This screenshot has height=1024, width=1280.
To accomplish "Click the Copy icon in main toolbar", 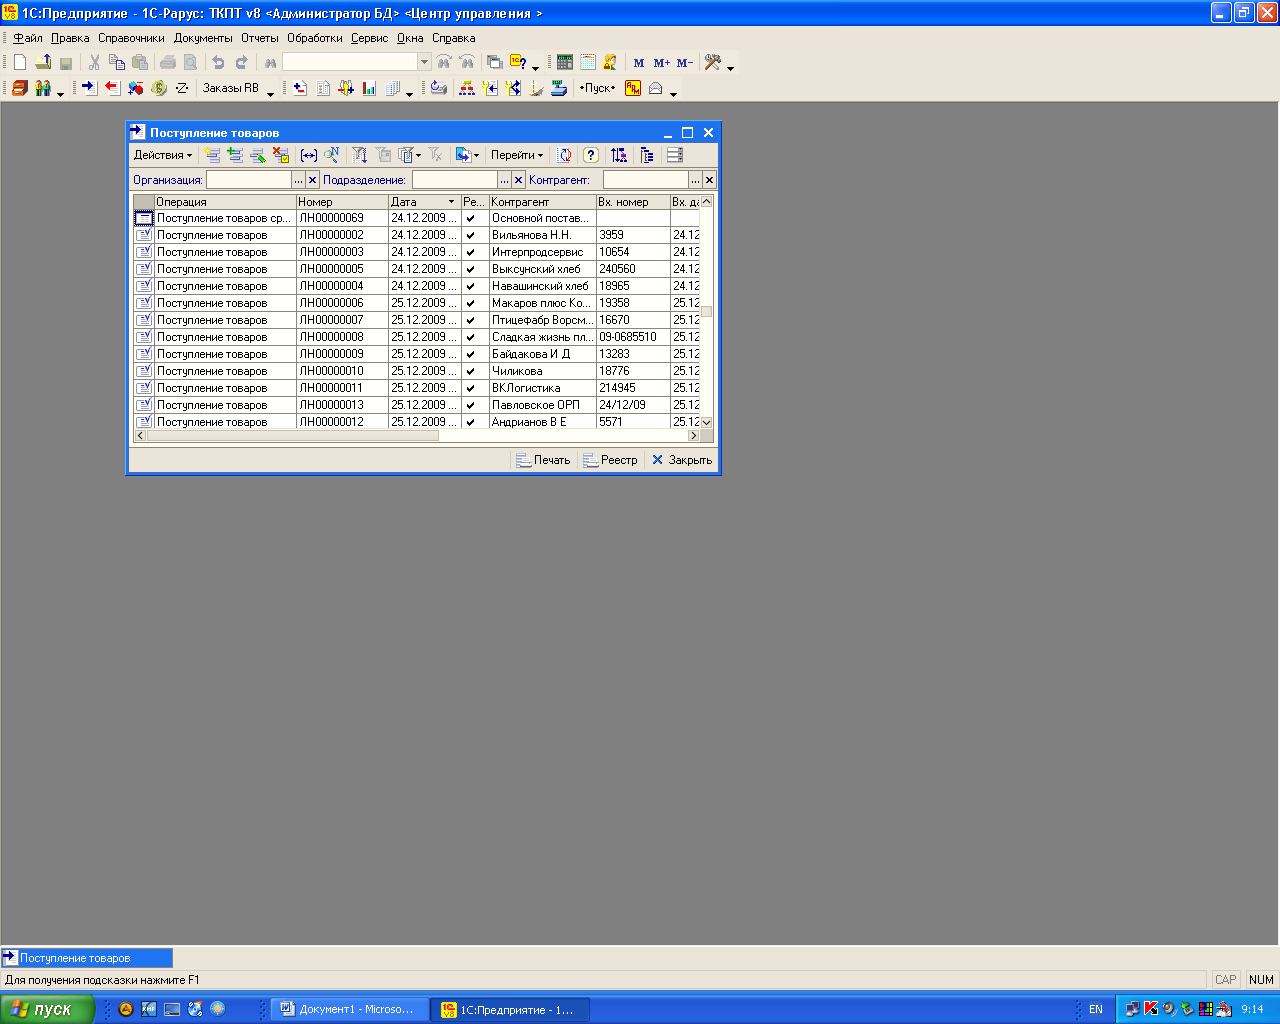I will (117, 62).
